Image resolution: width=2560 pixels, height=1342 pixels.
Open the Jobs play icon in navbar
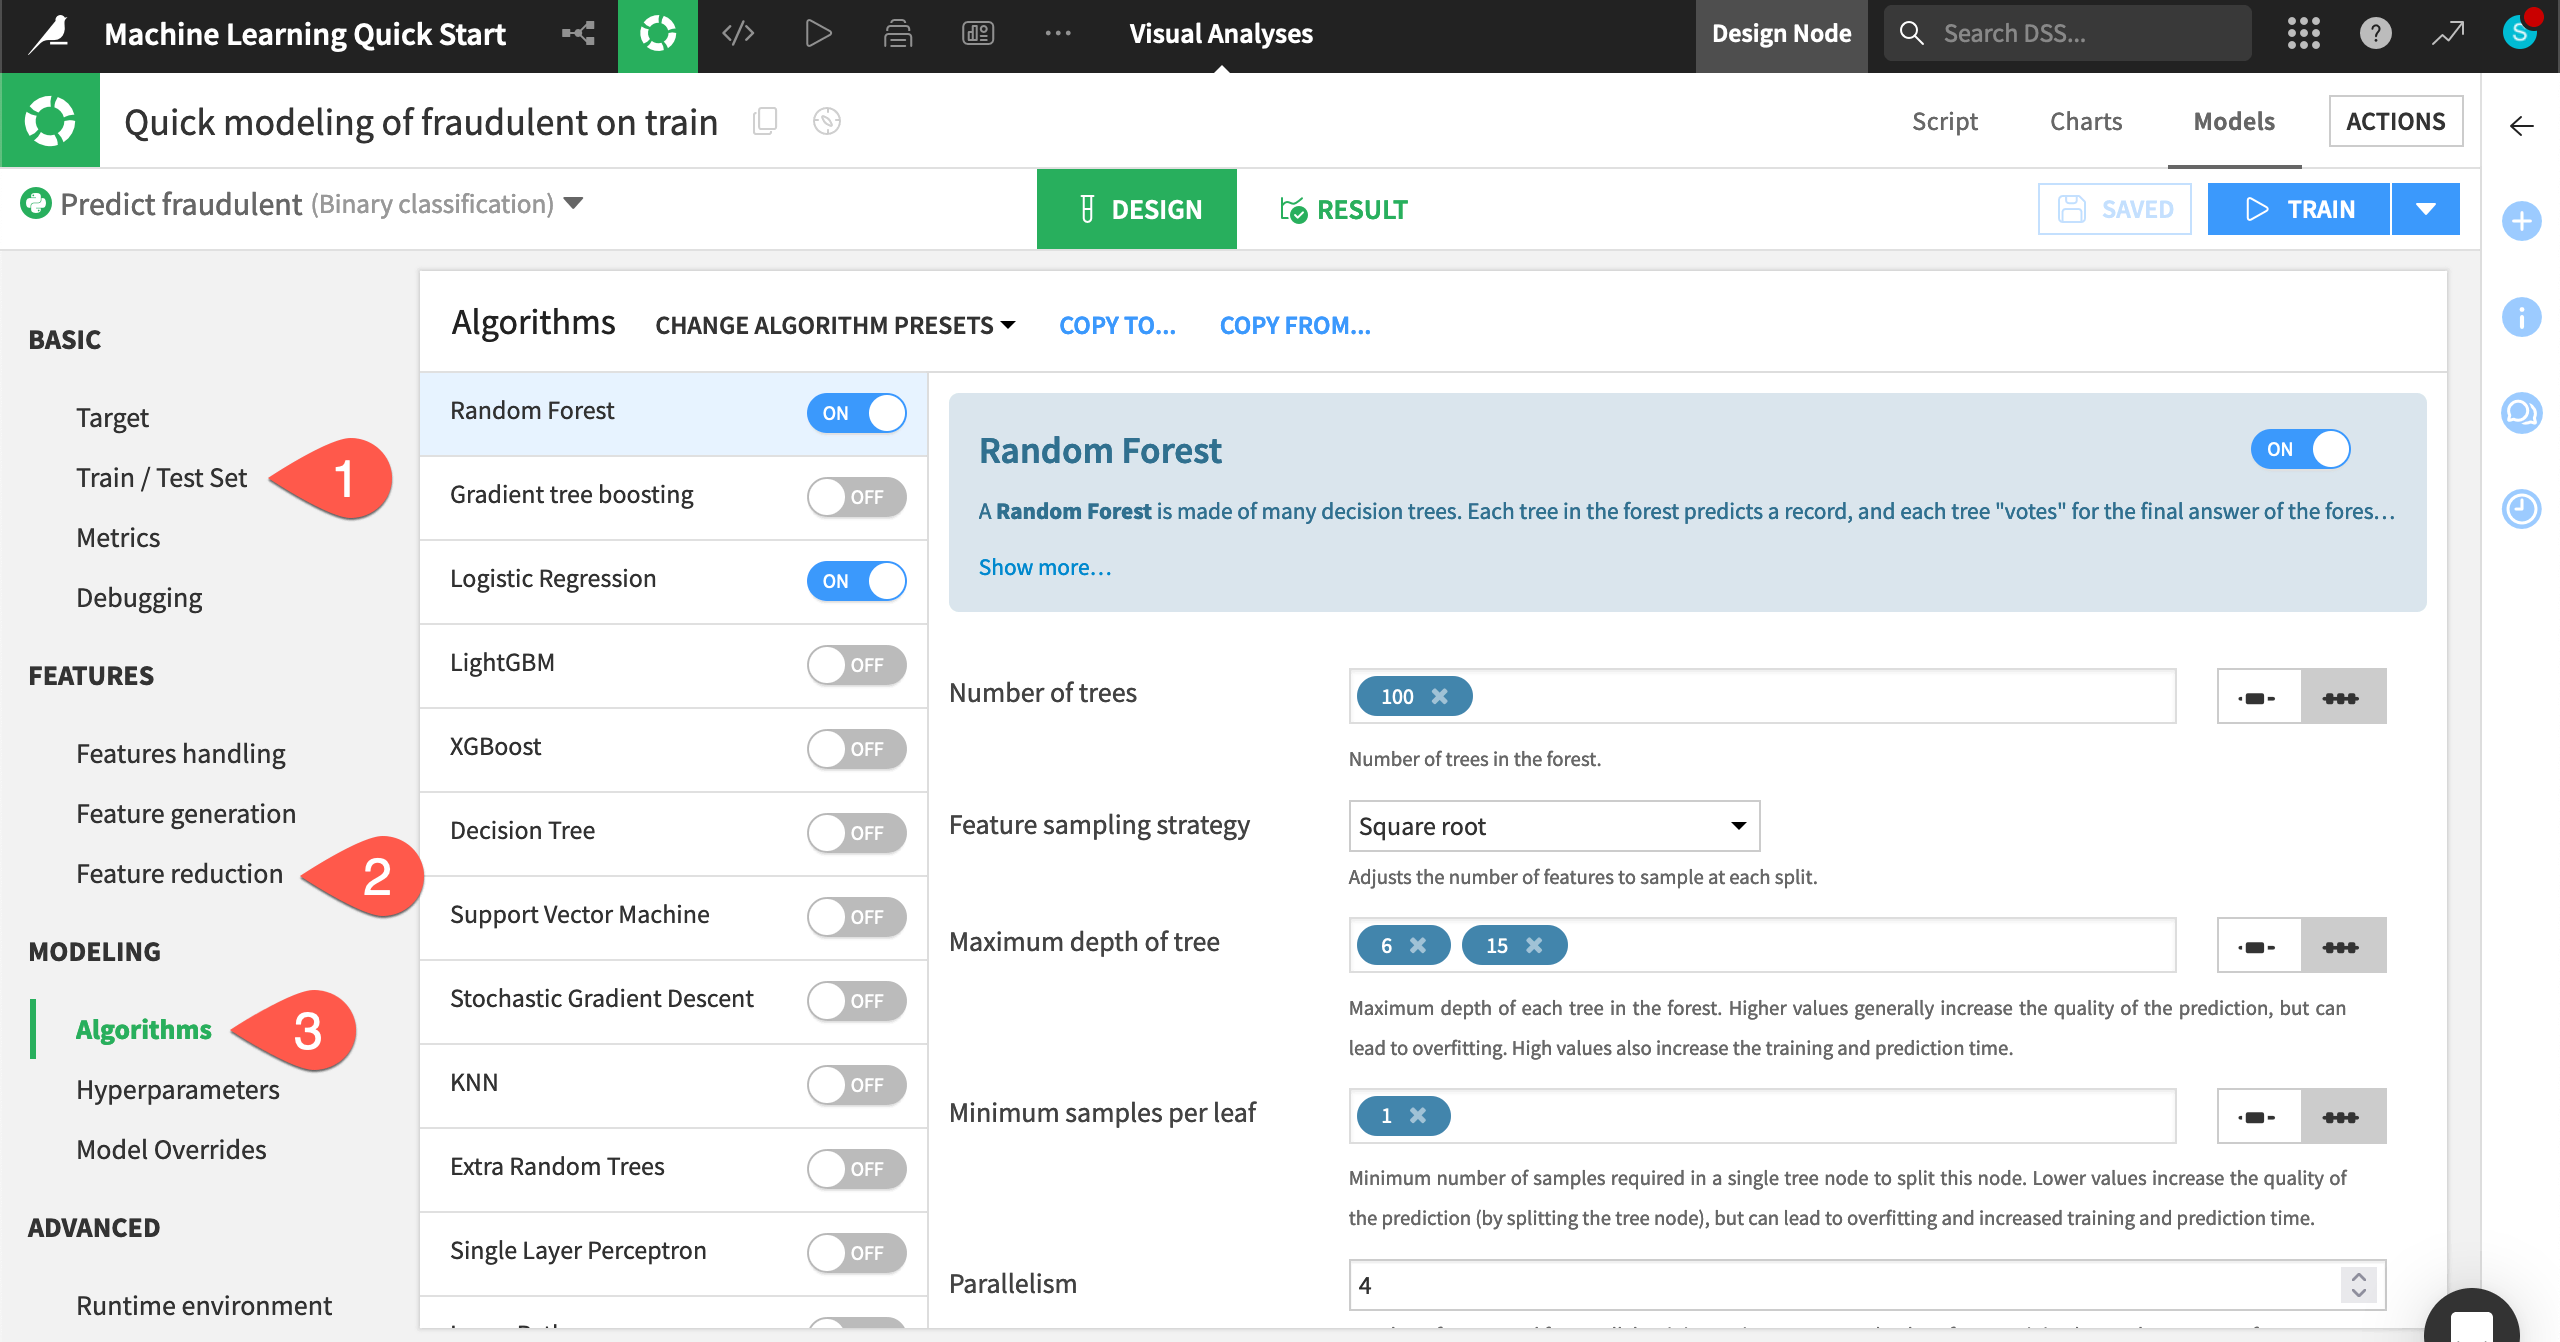[x=818, y=34]
